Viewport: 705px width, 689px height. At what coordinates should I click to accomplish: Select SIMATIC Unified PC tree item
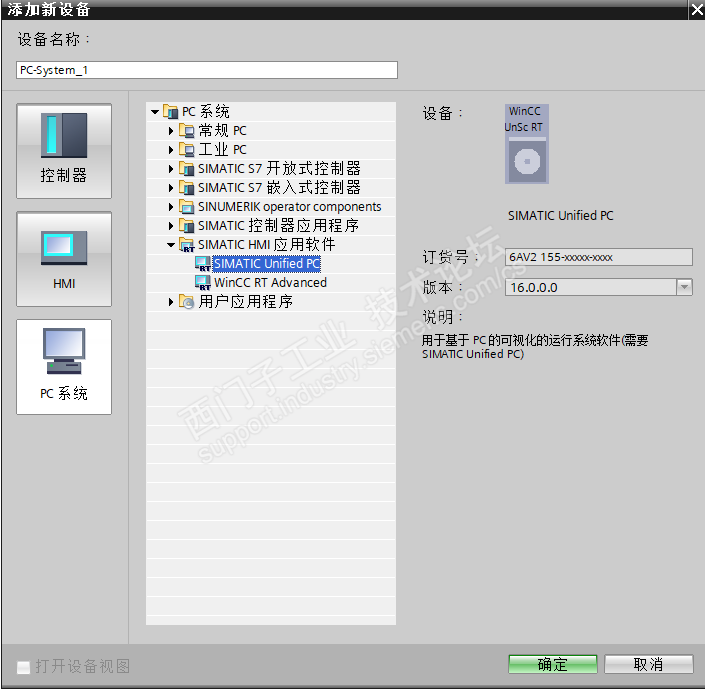(x=267, y=264)
